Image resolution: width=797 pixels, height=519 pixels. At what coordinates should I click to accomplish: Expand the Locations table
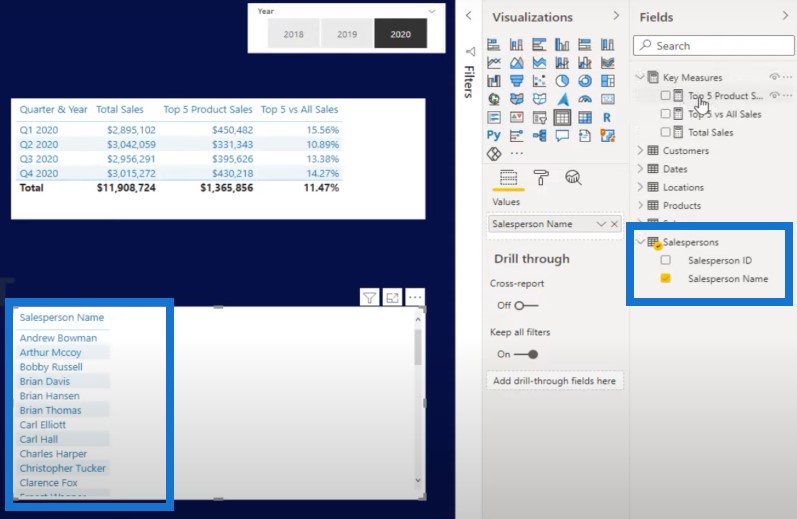pyautogui.click(x=640, y=187)
